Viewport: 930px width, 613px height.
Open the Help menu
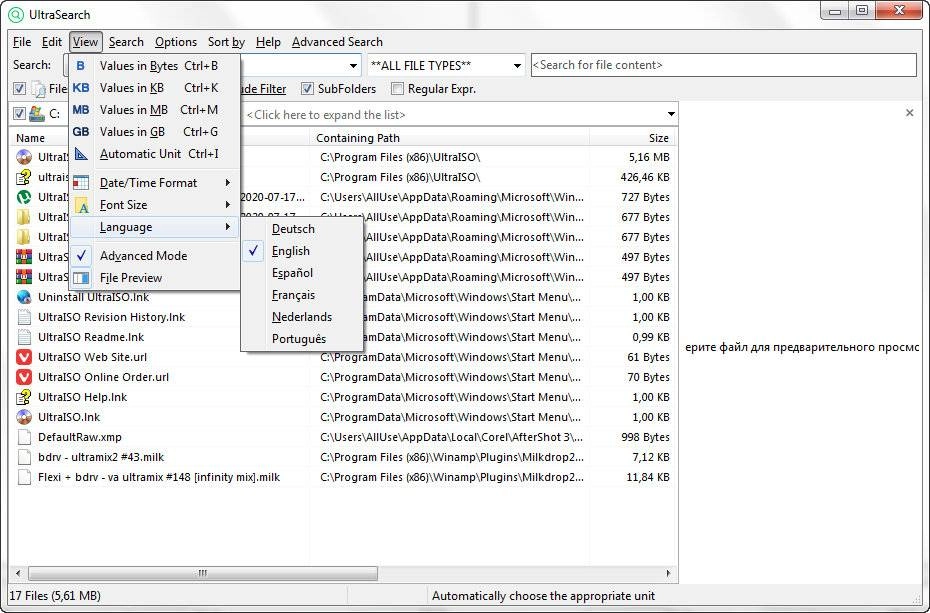[268, 42]
